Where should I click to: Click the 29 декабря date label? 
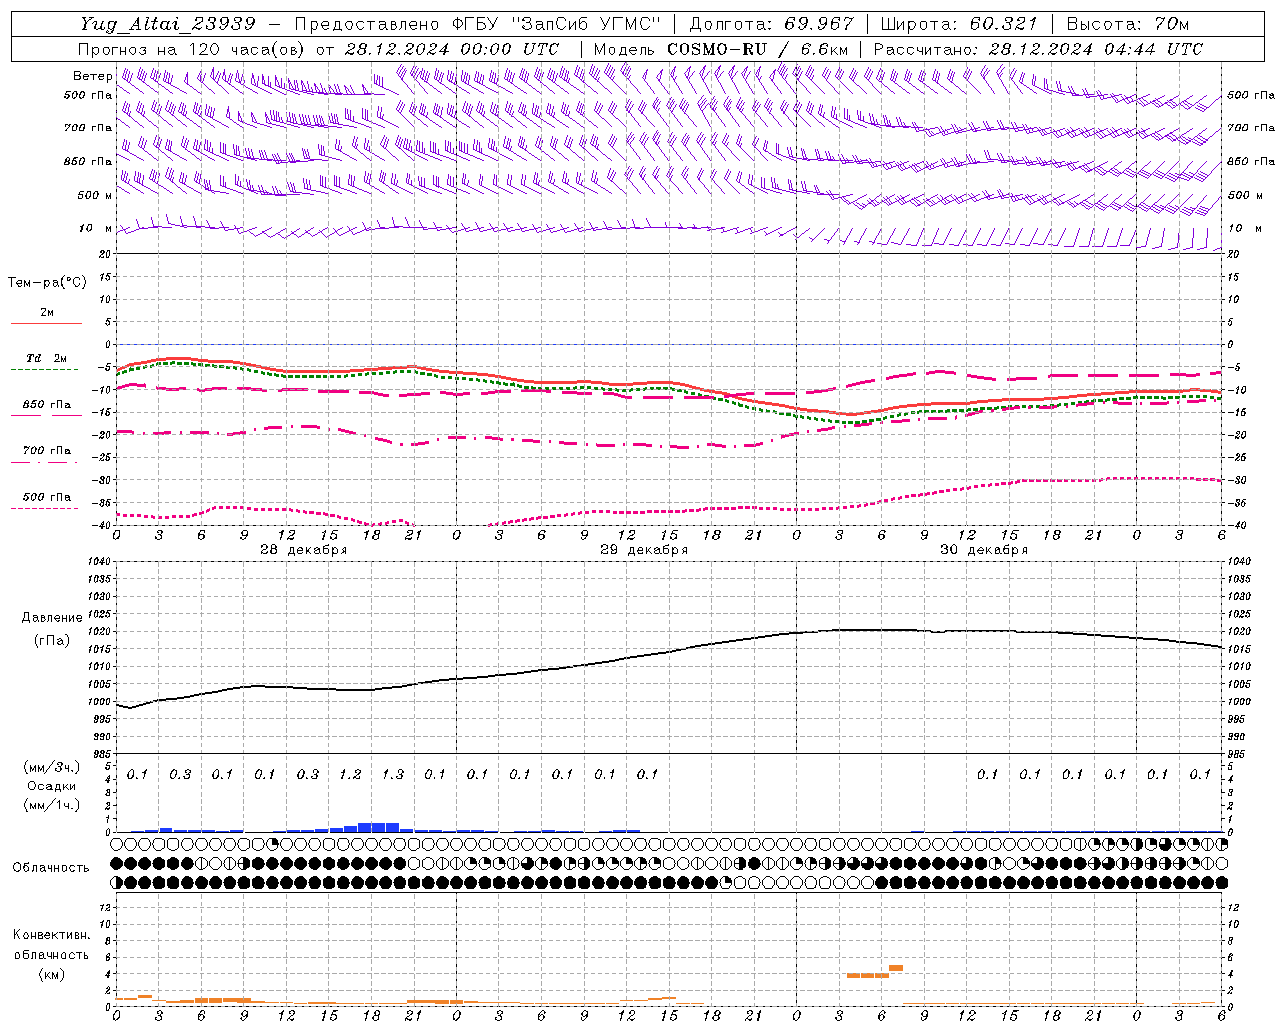[x=643, y=550]
